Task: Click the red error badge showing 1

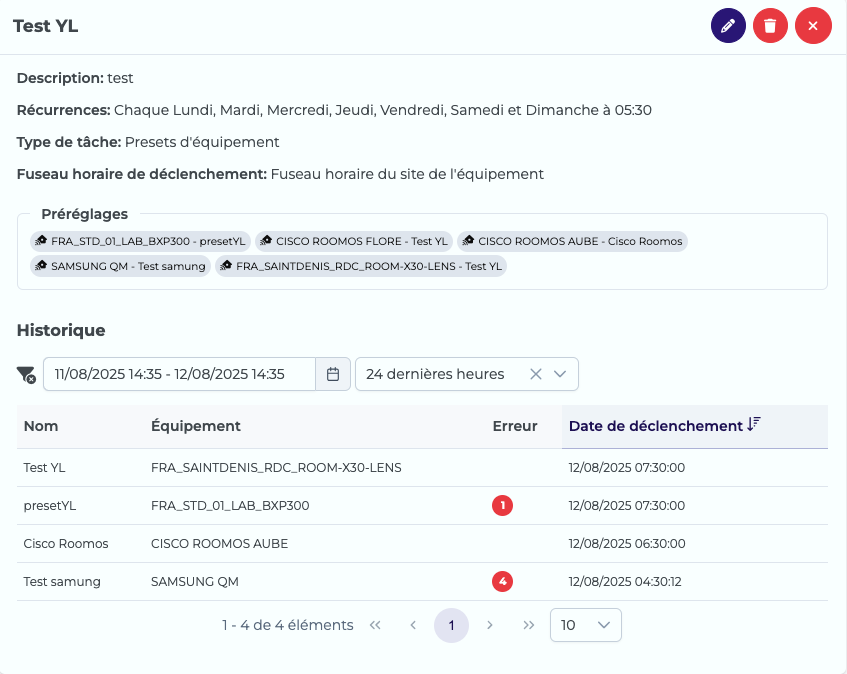Action: pos(502,506)
